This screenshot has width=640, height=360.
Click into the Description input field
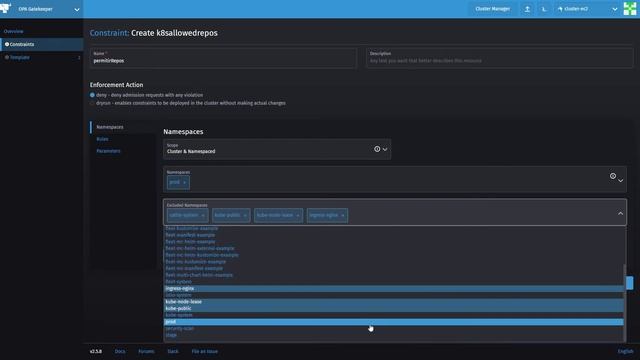point(500,58)
